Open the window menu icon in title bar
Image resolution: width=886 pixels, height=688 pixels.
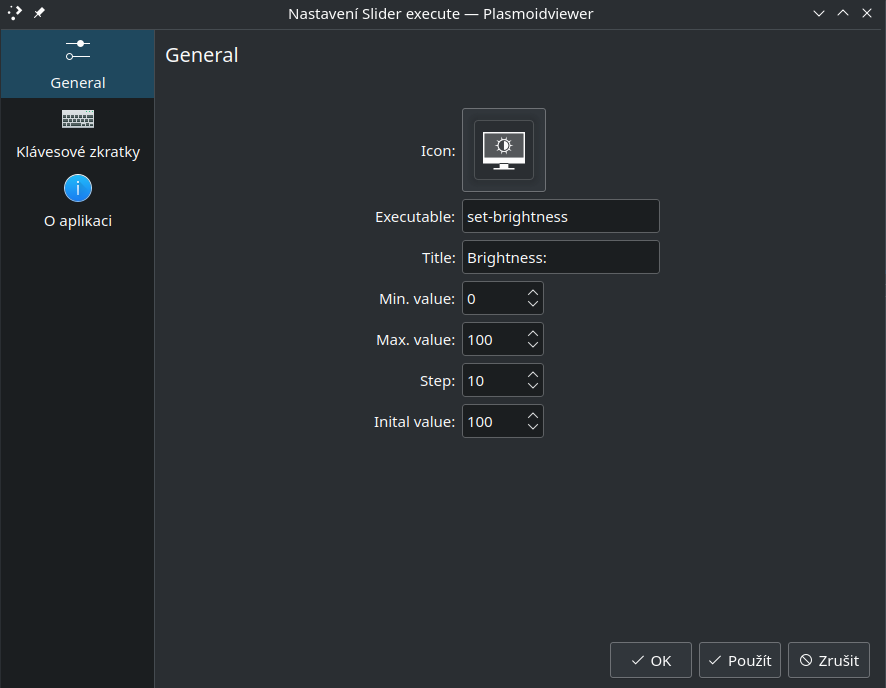point(15,12)
